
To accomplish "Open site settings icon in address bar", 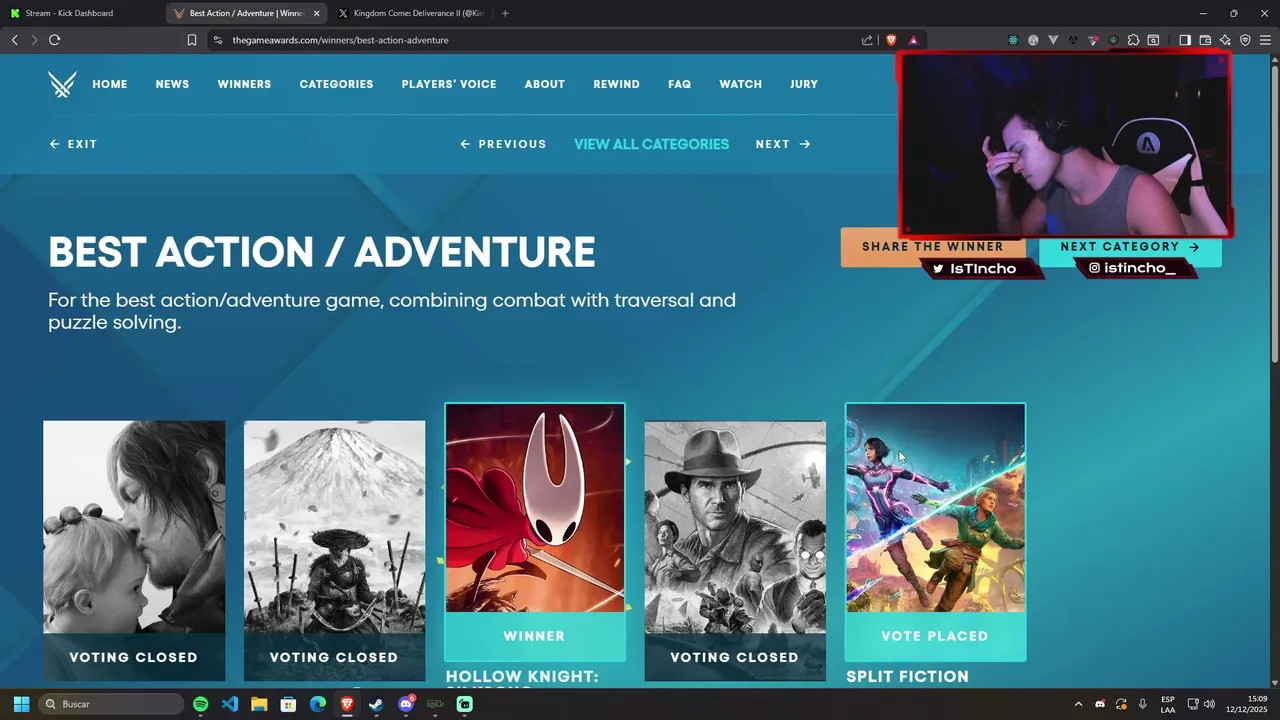I will point(217,40).
